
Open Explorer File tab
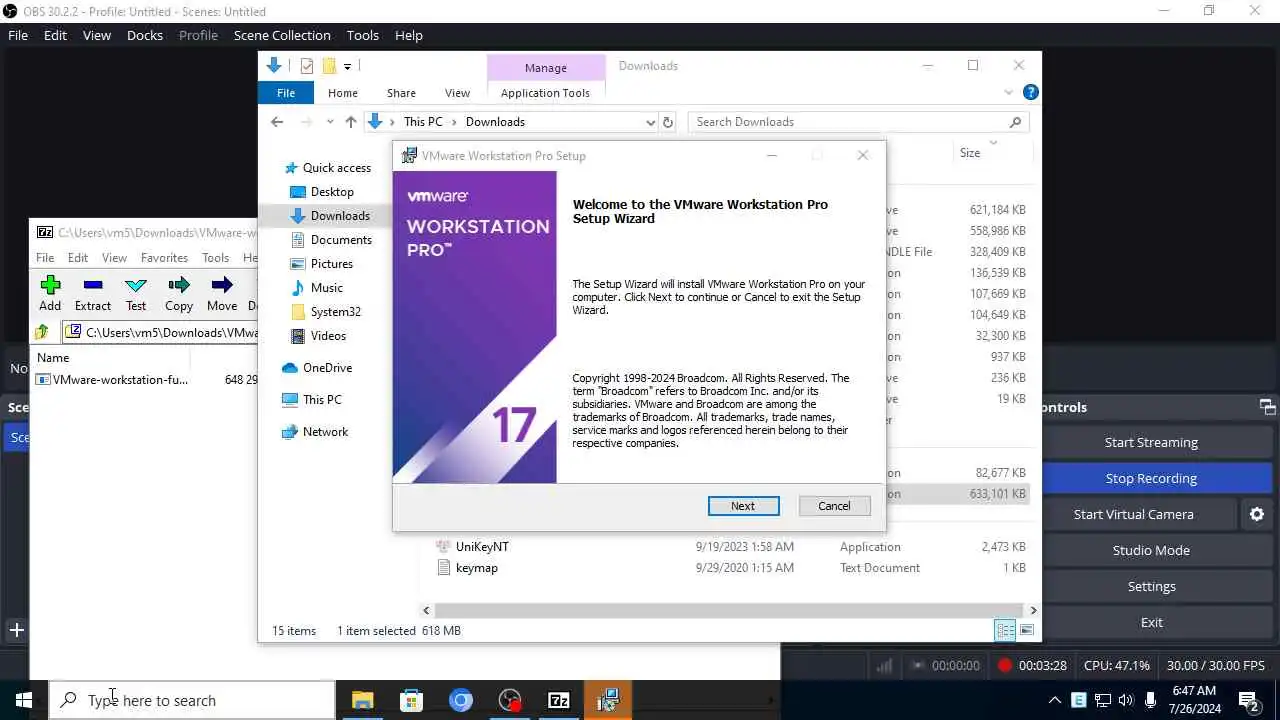[286, 93]
